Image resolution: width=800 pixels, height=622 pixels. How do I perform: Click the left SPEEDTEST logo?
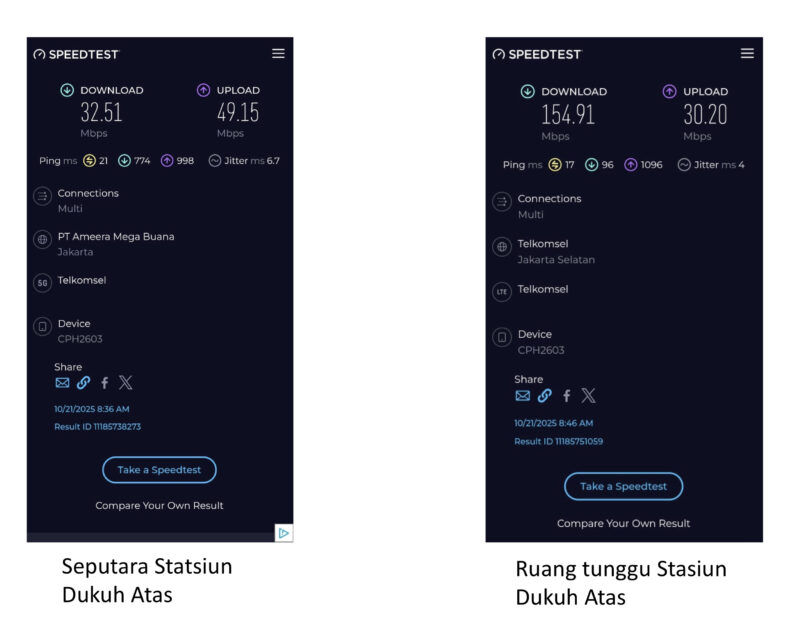click(x=76, y=54)
